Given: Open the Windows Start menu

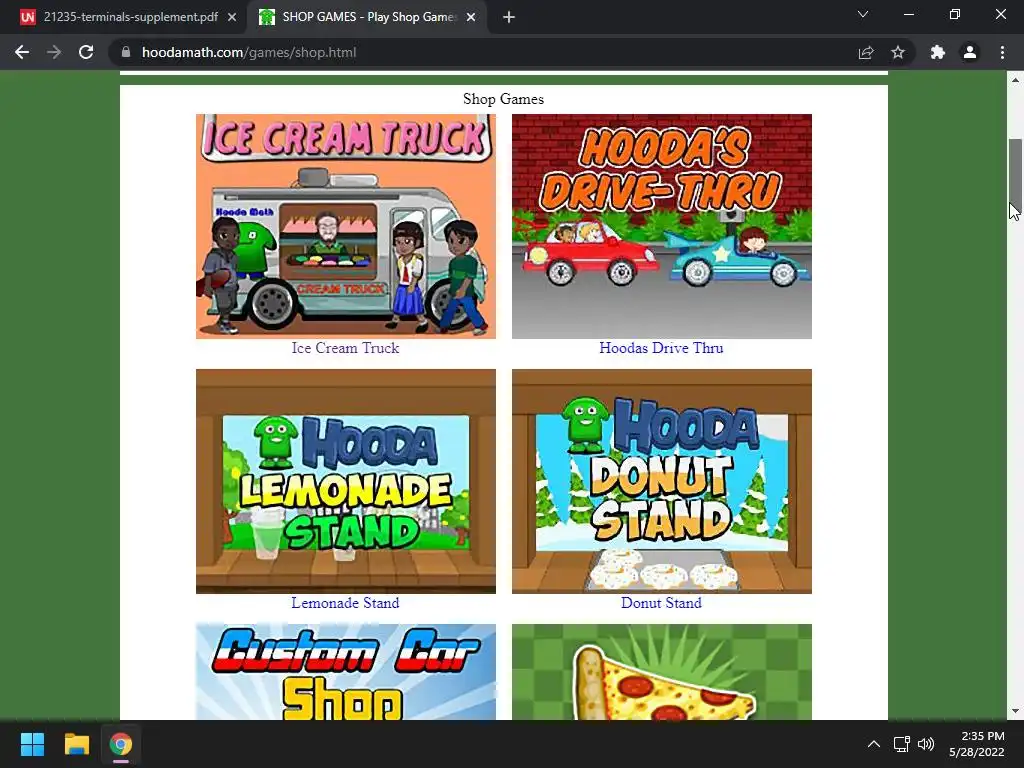Looking at the screenshot, I should [x=32, y=744].
